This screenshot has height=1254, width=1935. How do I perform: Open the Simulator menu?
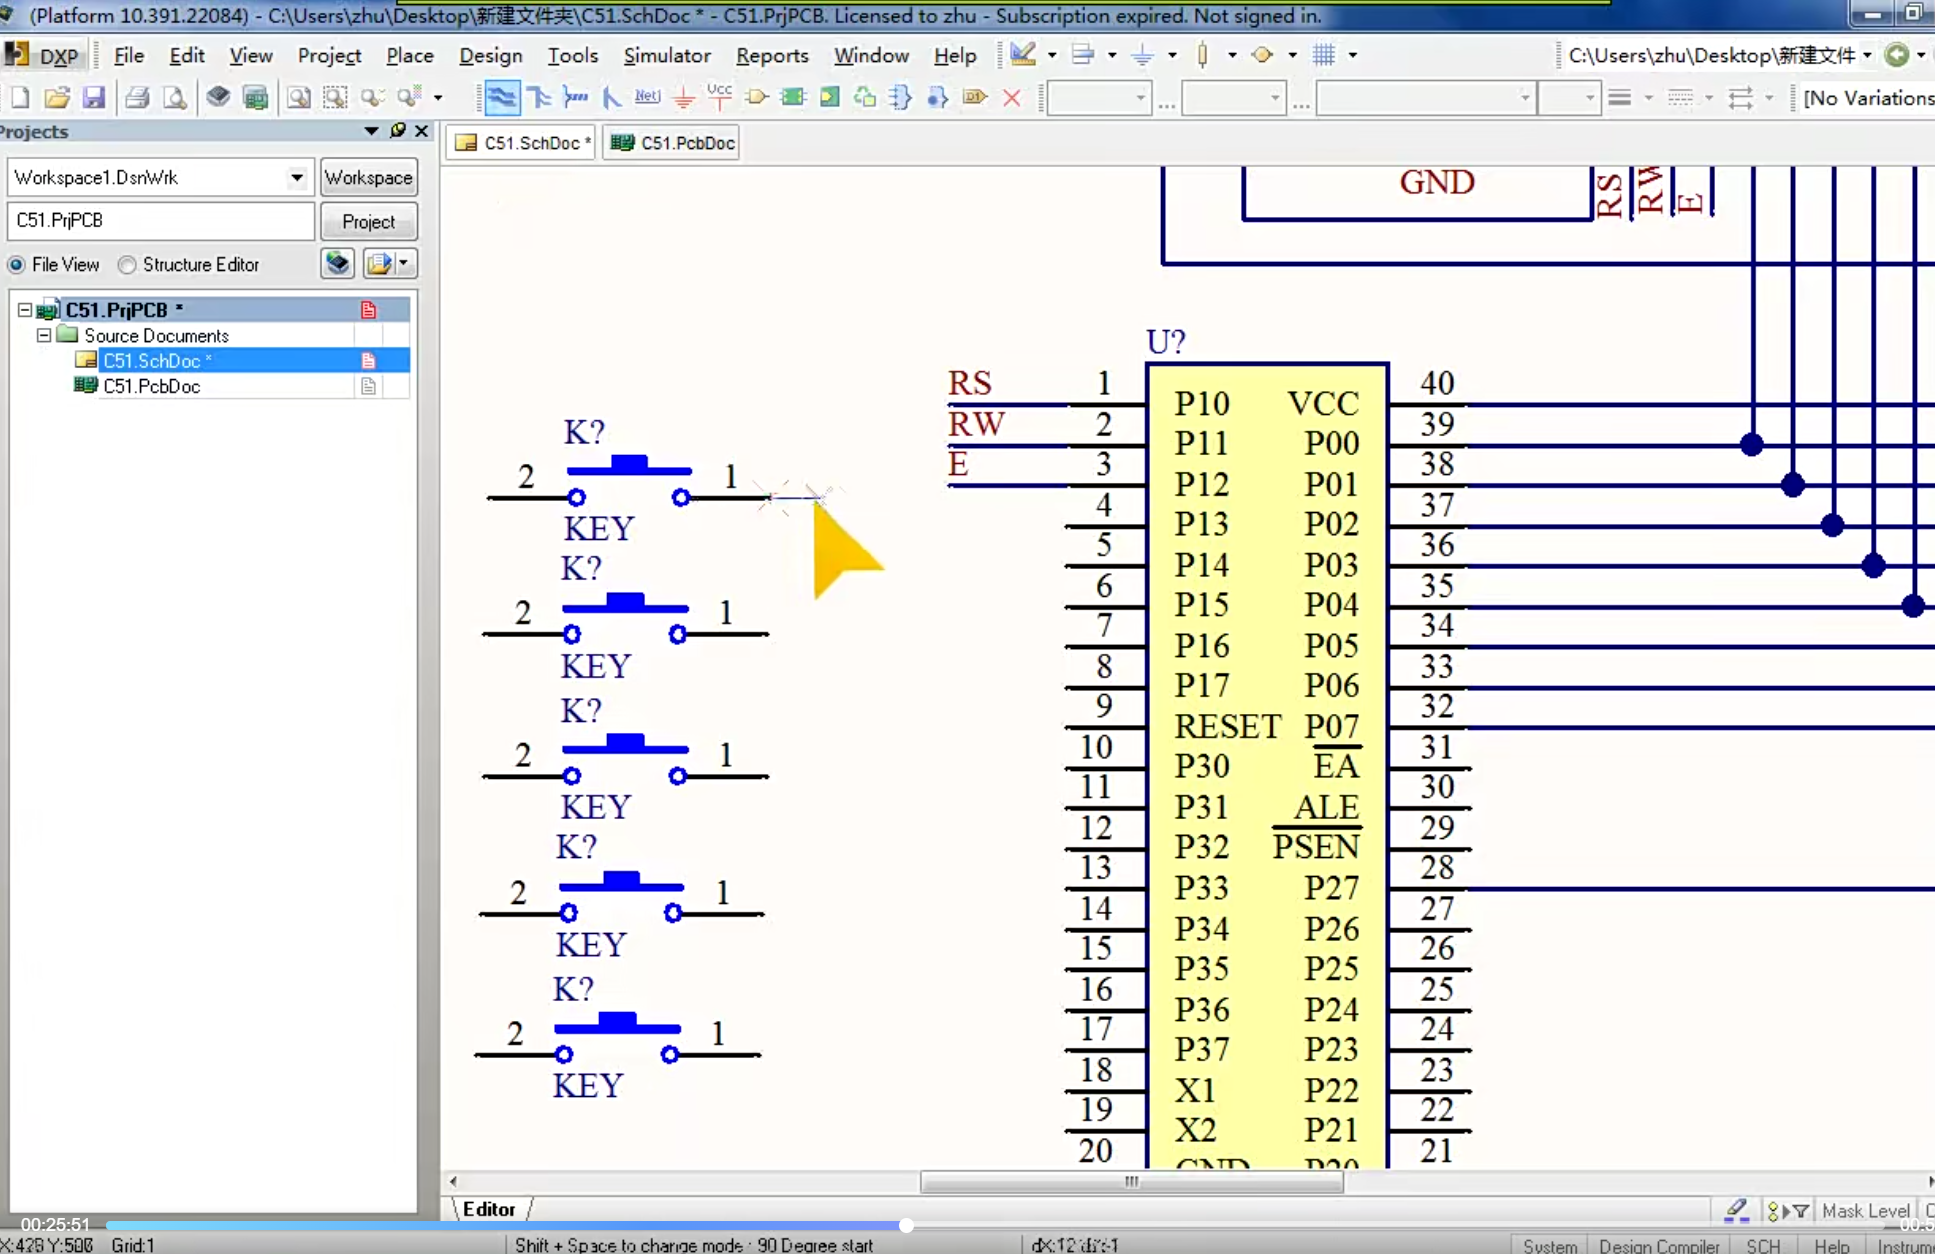click(667, 56)
